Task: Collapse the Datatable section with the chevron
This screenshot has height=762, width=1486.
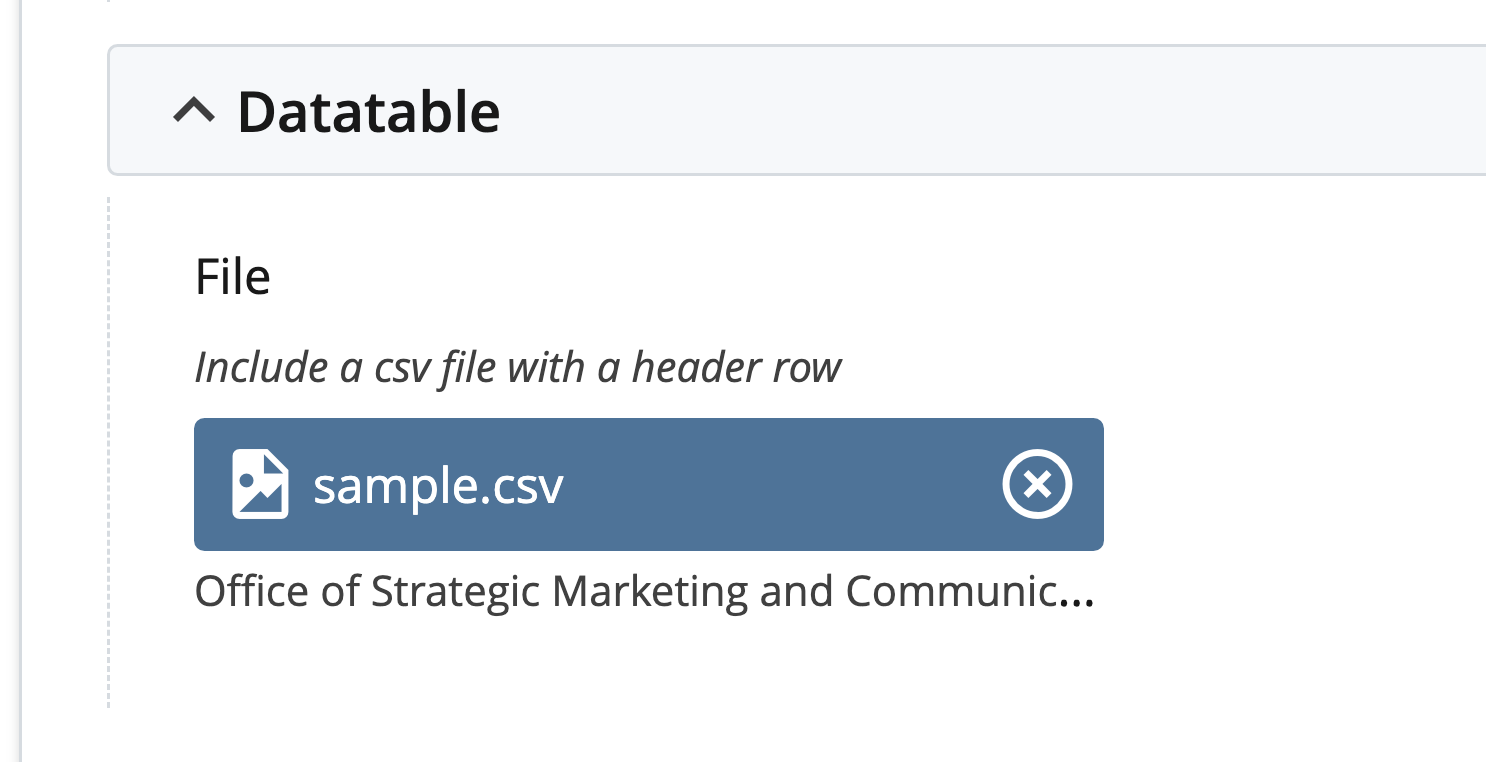Action: coord(194,111)
